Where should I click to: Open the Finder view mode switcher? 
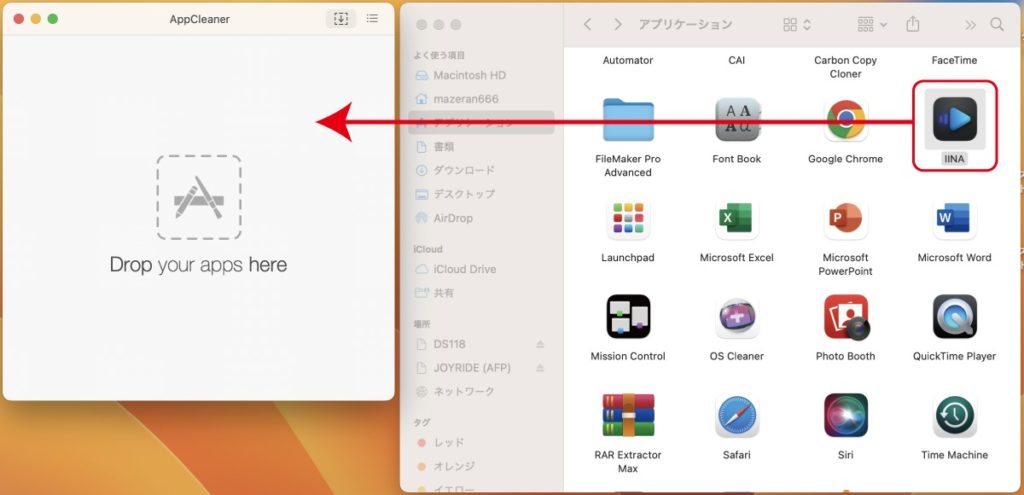pos(797,25)
